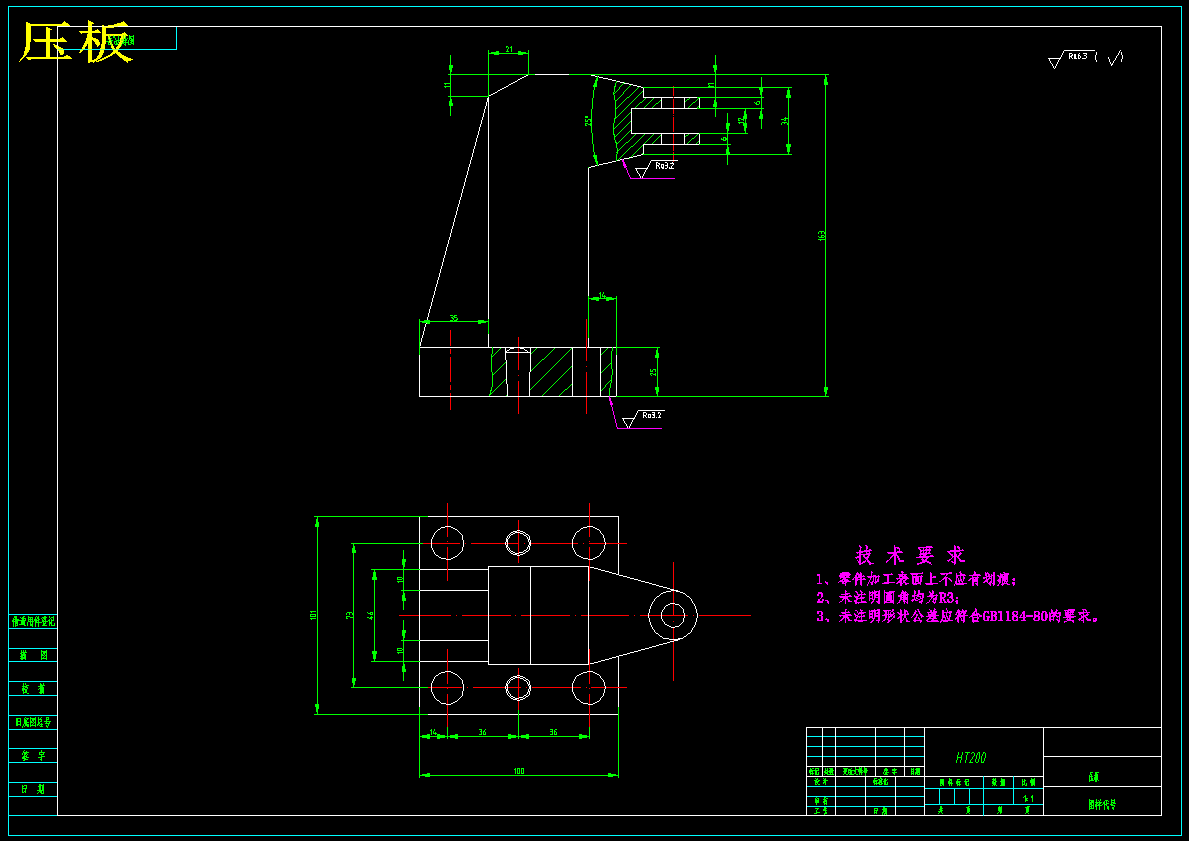Image resolution: width=1189 pixels, height=841 pixels.
Task: Select the 46 vertical dimension text
Action: point(370,615)
